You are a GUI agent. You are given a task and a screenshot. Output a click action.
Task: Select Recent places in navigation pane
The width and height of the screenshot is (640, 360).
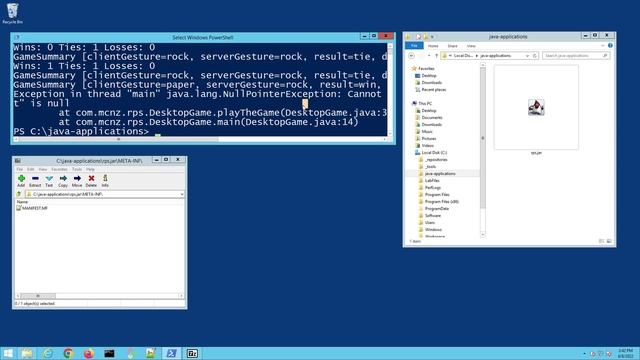coord(431,89)
